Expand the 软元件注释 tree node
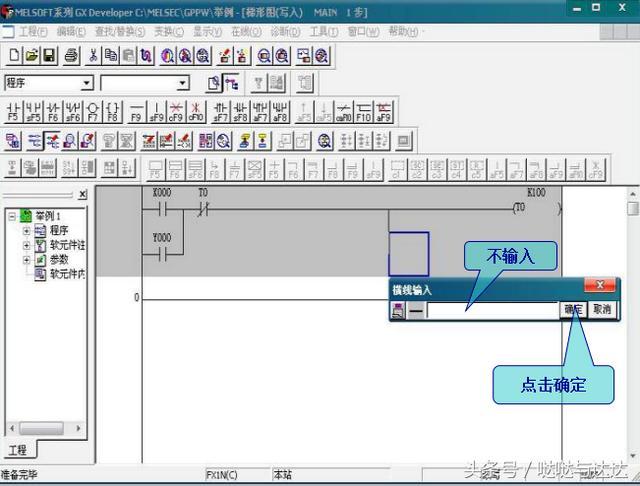The width and height of the screenshot is (640, 486). [27, 245]
